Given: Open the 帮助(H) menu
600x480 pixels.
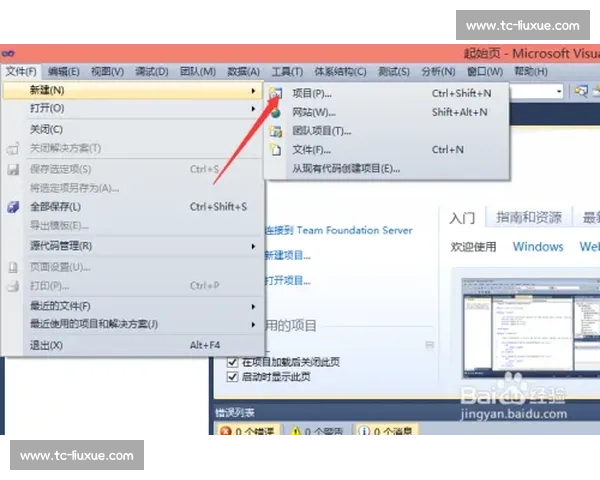Looking at the screenshot, I should tap(531, 72).
